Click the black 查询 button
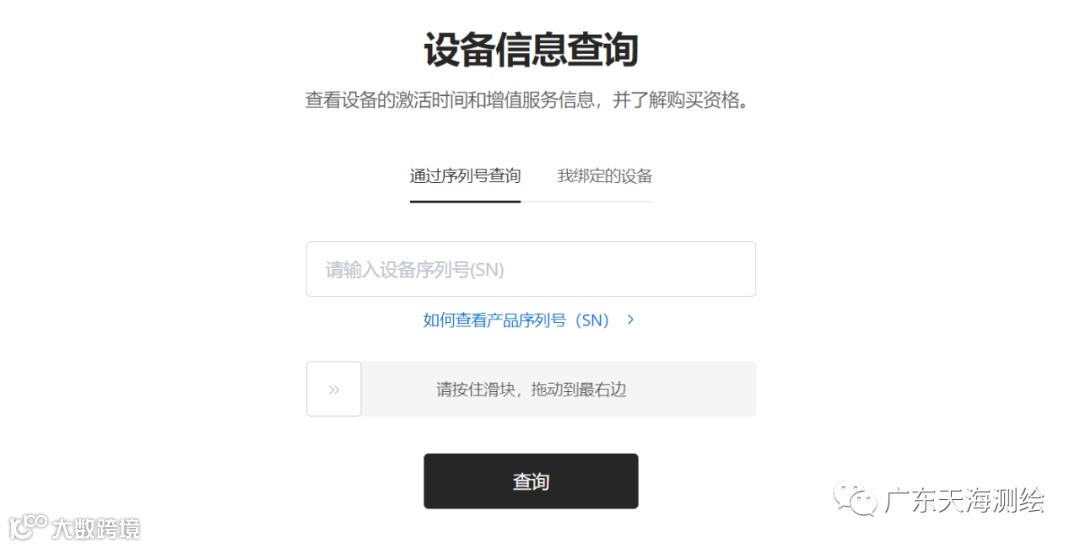This screenshot has width=1080, height=548. [530, 481]
